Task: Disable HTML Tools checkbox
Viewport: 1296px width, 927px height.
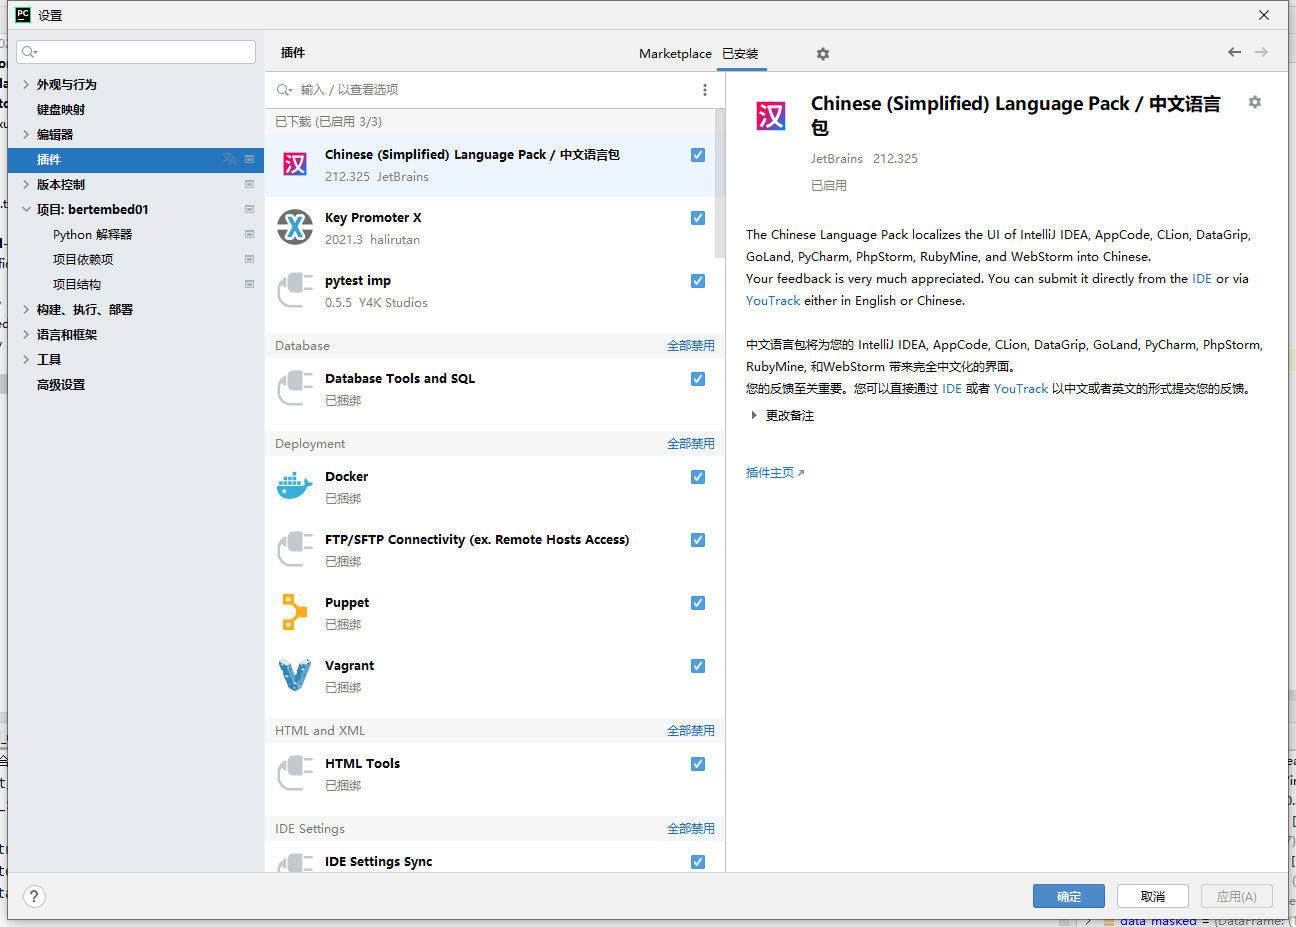Action: coord(698,764)
